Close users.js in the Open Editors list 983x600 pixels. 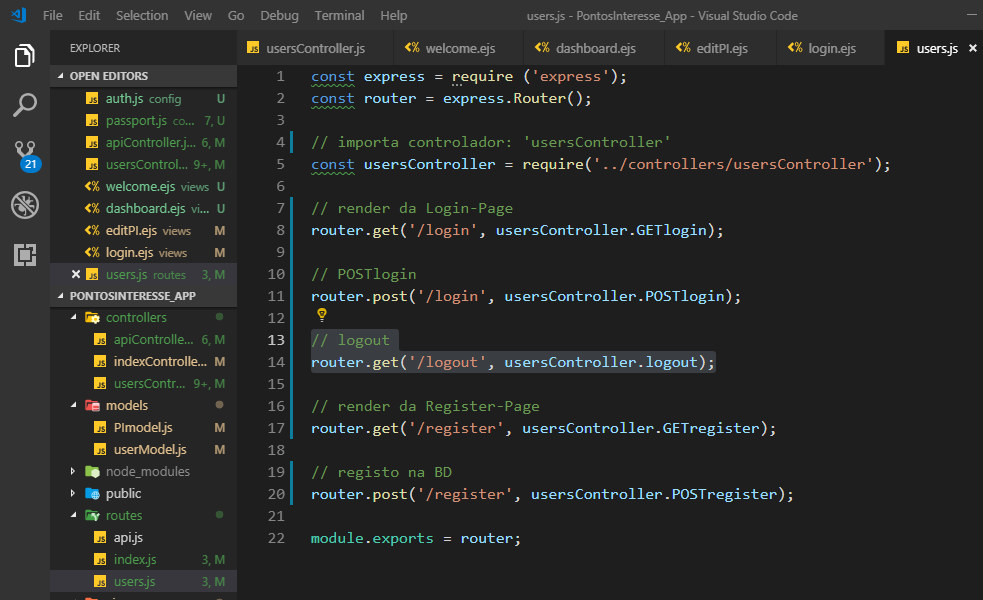76,274
